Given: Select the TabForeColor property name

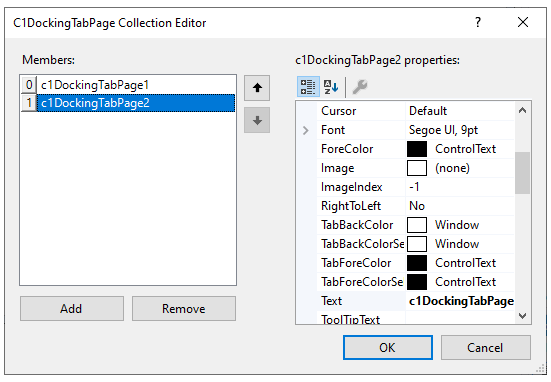Looking at the screenshot, I should point(356,263).
